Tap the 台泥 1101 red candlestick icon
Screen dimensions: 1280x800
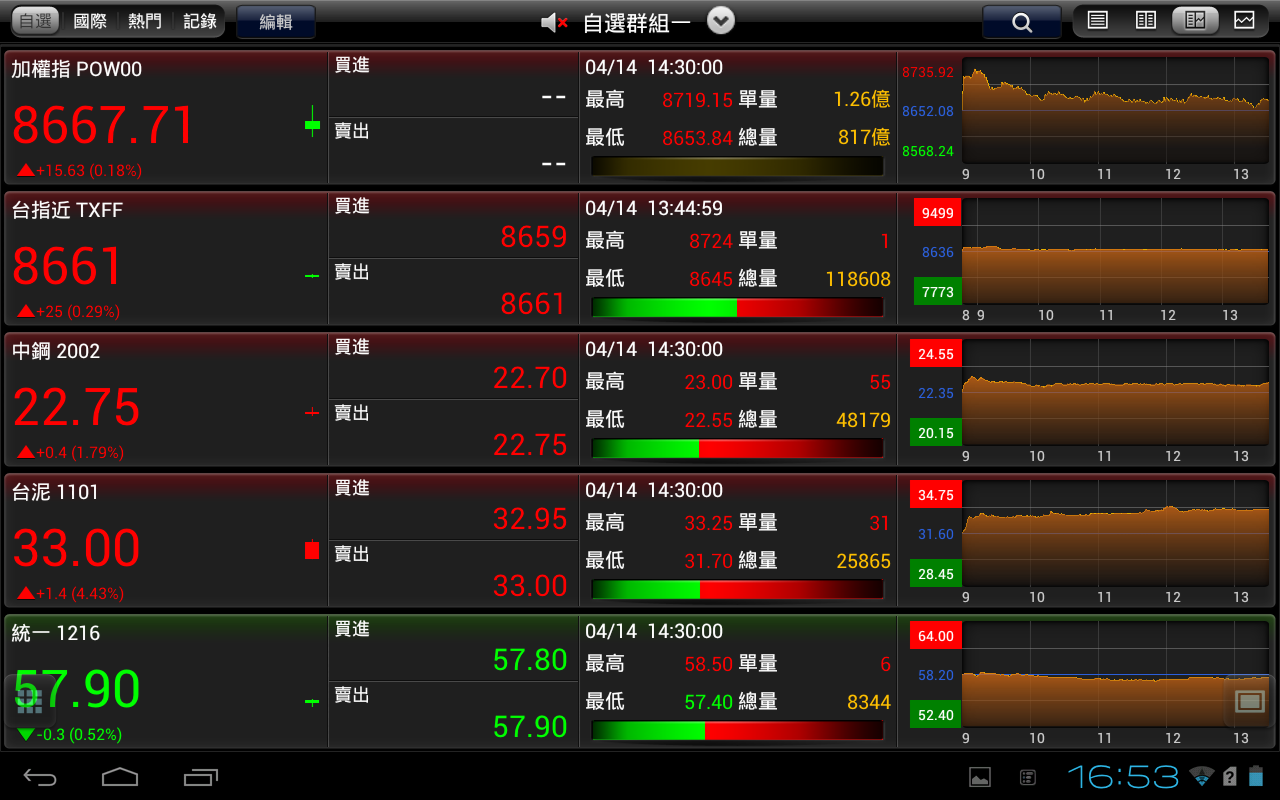click(x=312, y=550)
